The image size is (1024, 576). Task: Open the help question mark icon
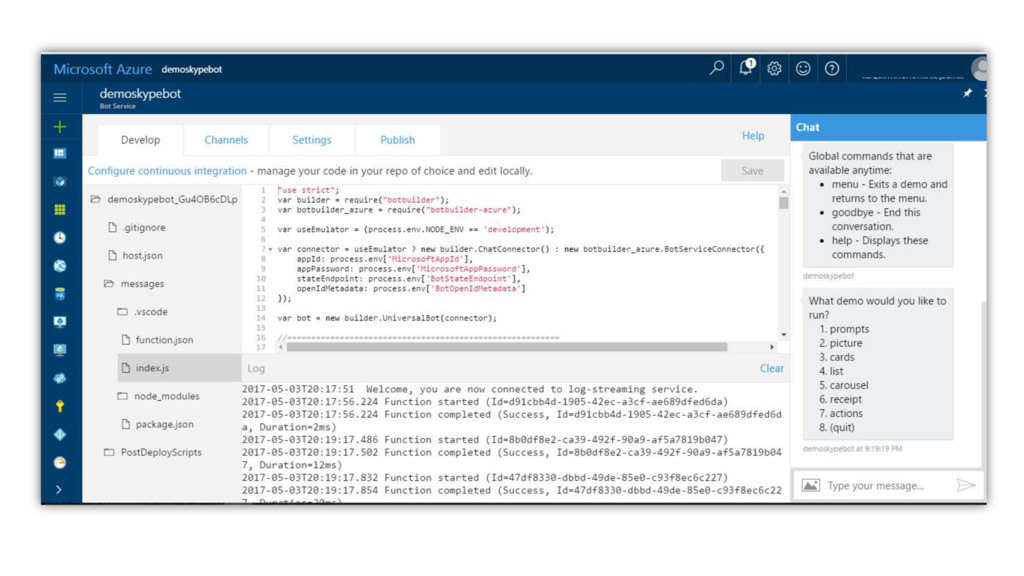tap(831, 69)
